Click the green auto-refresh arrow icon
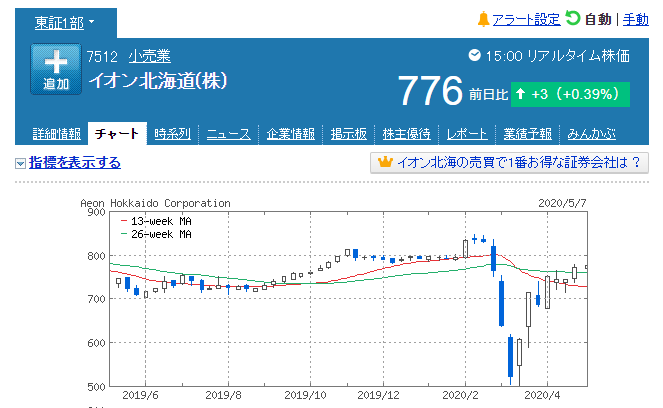Viewport: 663px width, 408px height. click(x=573, y=18)
